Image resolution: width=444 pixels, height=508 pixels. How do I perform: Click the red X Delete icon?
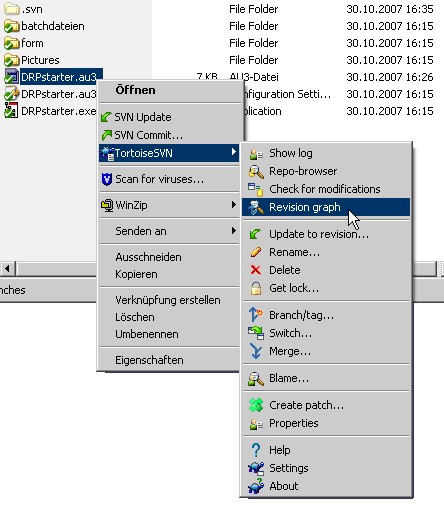click(256, 270)
